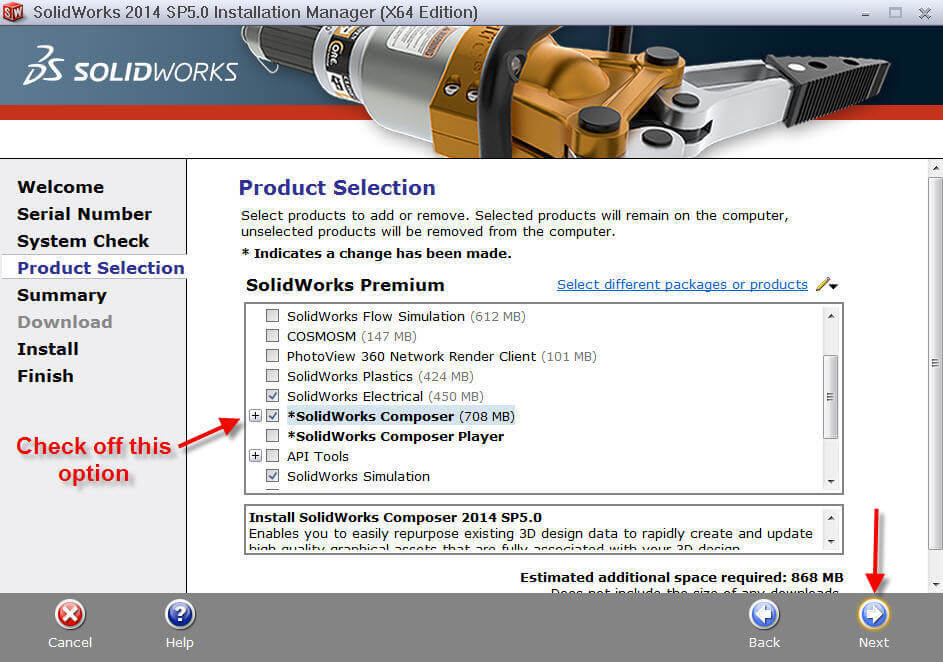Select SolidWorks Electrical row text
This screenshot has width=943, height=662.
[x=385, y=396]
